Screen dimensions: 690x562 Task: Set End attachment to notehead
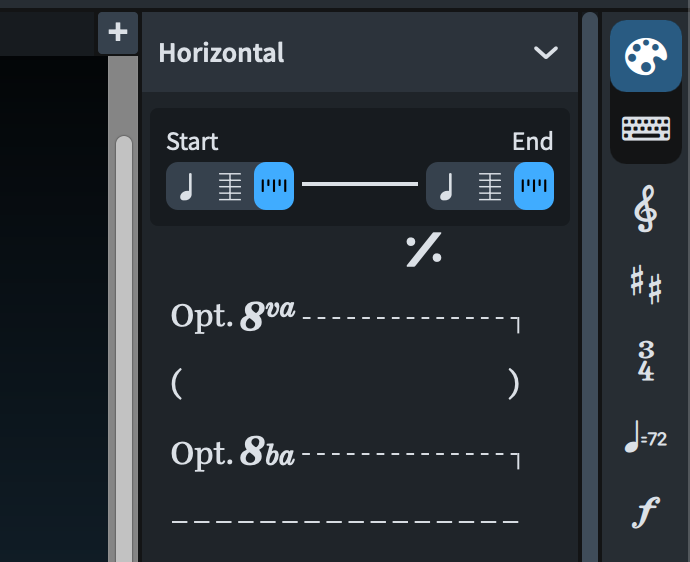(x=446, y=187)
